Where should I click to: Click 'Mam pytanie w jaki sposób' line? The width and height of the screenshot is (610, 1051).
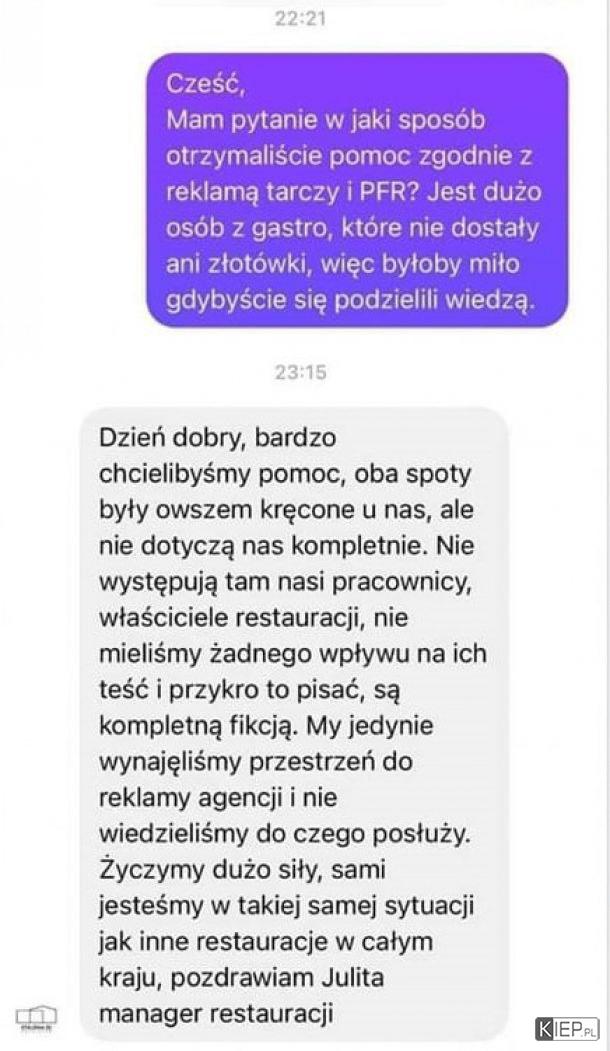point(325,121)
